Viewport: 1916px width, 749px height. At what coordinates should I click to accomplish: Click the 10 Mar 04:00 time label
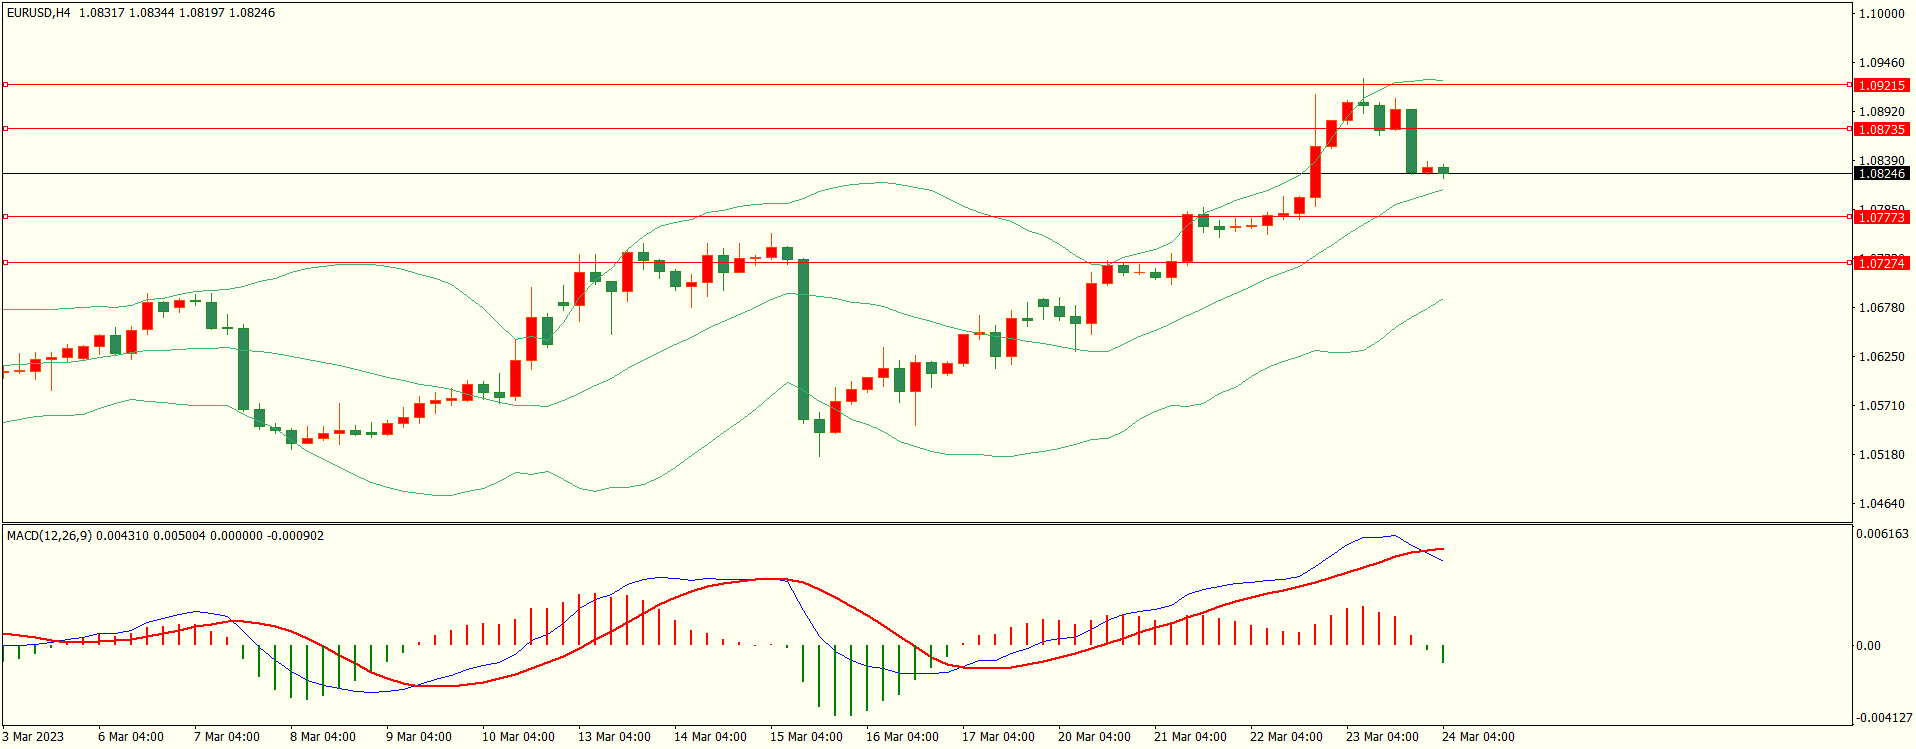tap(518, 737)
